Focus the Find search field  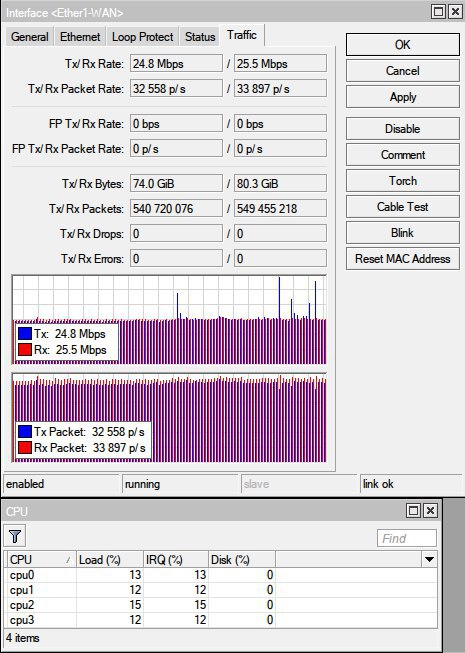(x=406, y=538)
